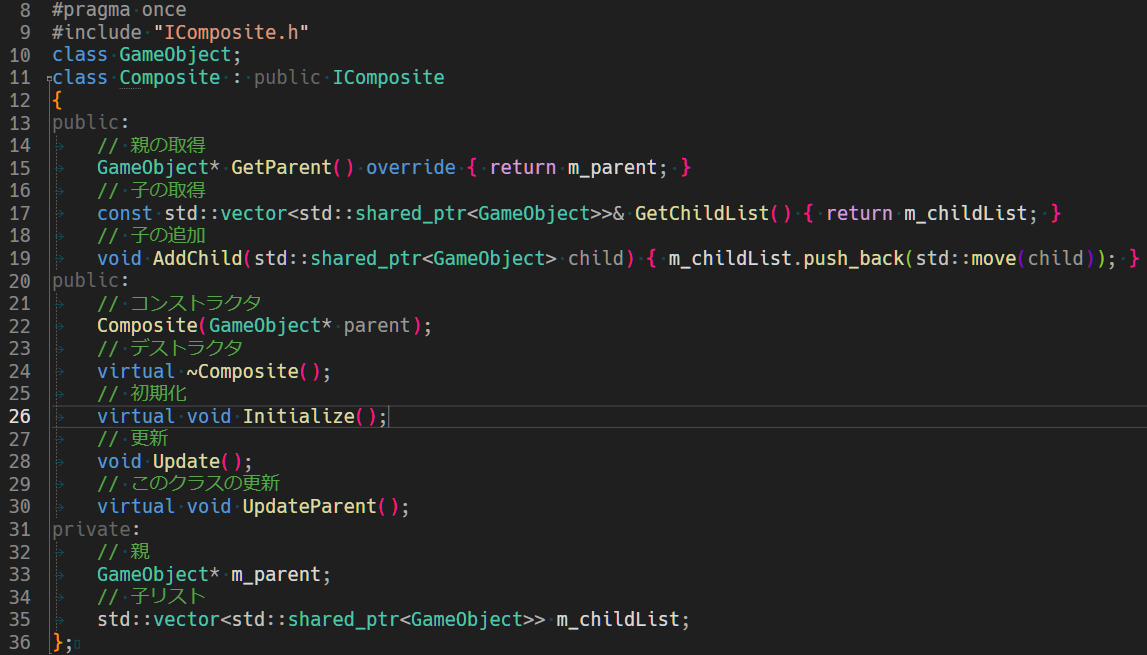Click the Initialize function name
The image size is (1147, 655).
[298, 416]
